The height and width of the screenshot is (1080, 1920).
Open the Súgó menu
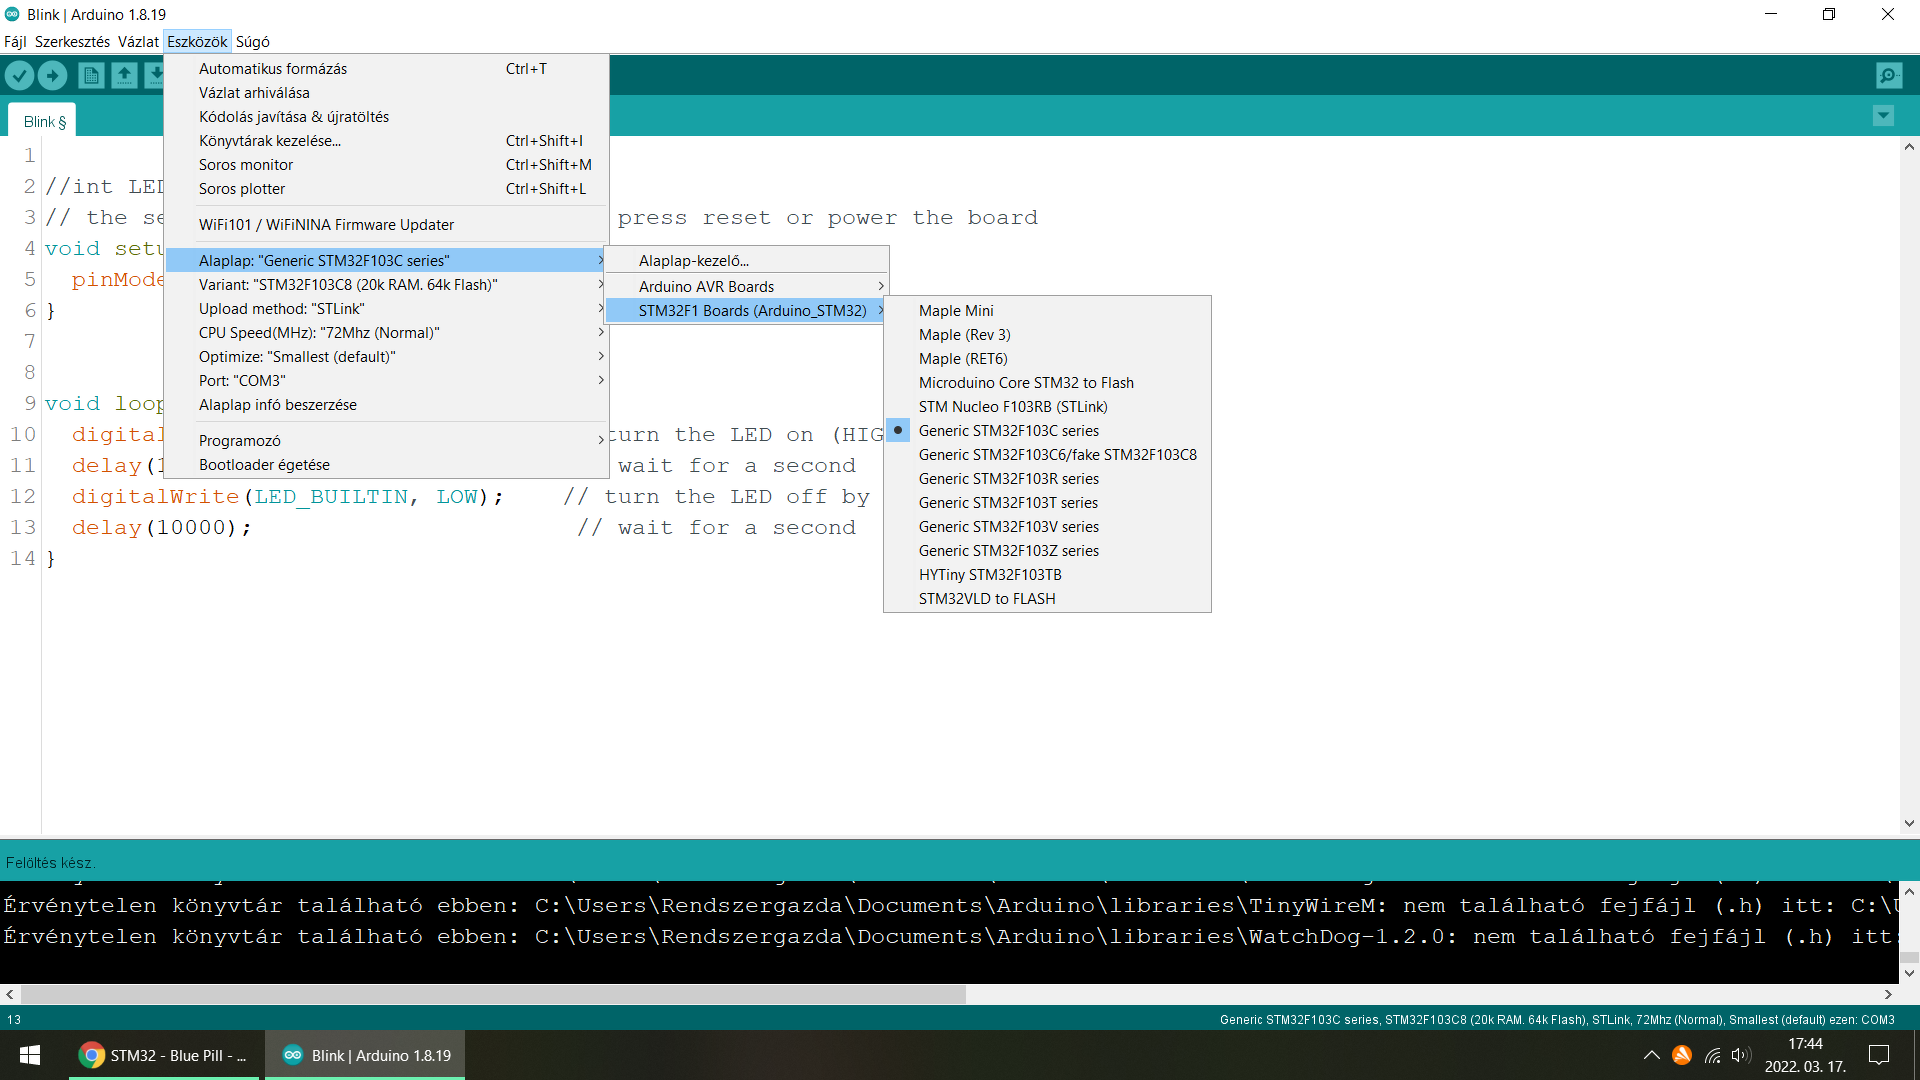click(x=253, y=42)
